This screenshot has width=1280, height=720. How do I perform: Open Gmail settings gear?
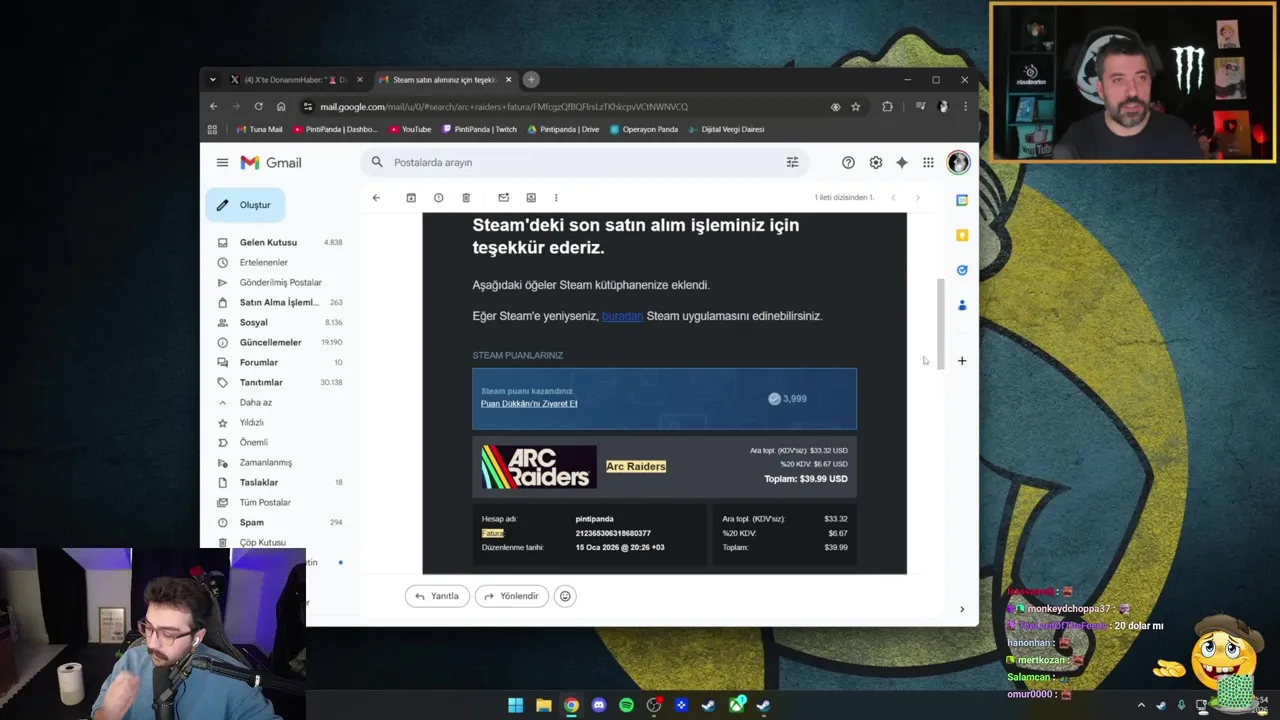(875, 162)
